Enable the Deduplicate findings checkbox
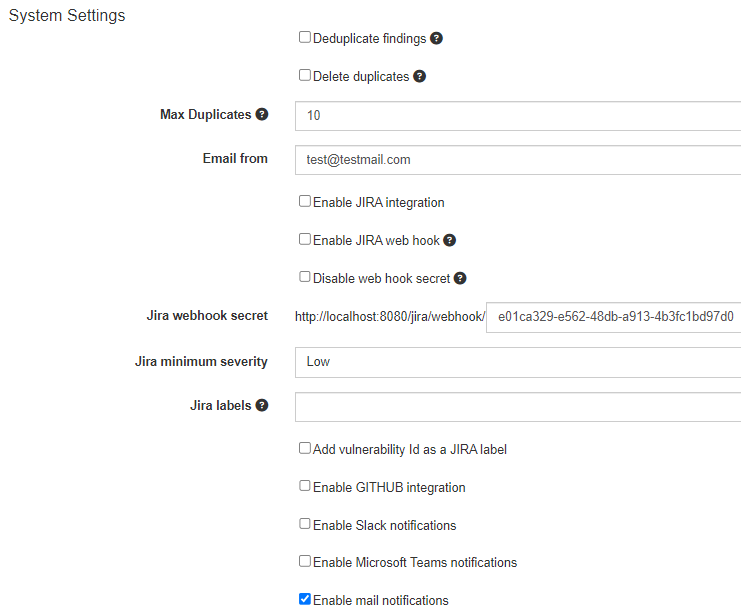Image resolution: width=741 pixels, height=613 pixels. (x=305, y=38)
